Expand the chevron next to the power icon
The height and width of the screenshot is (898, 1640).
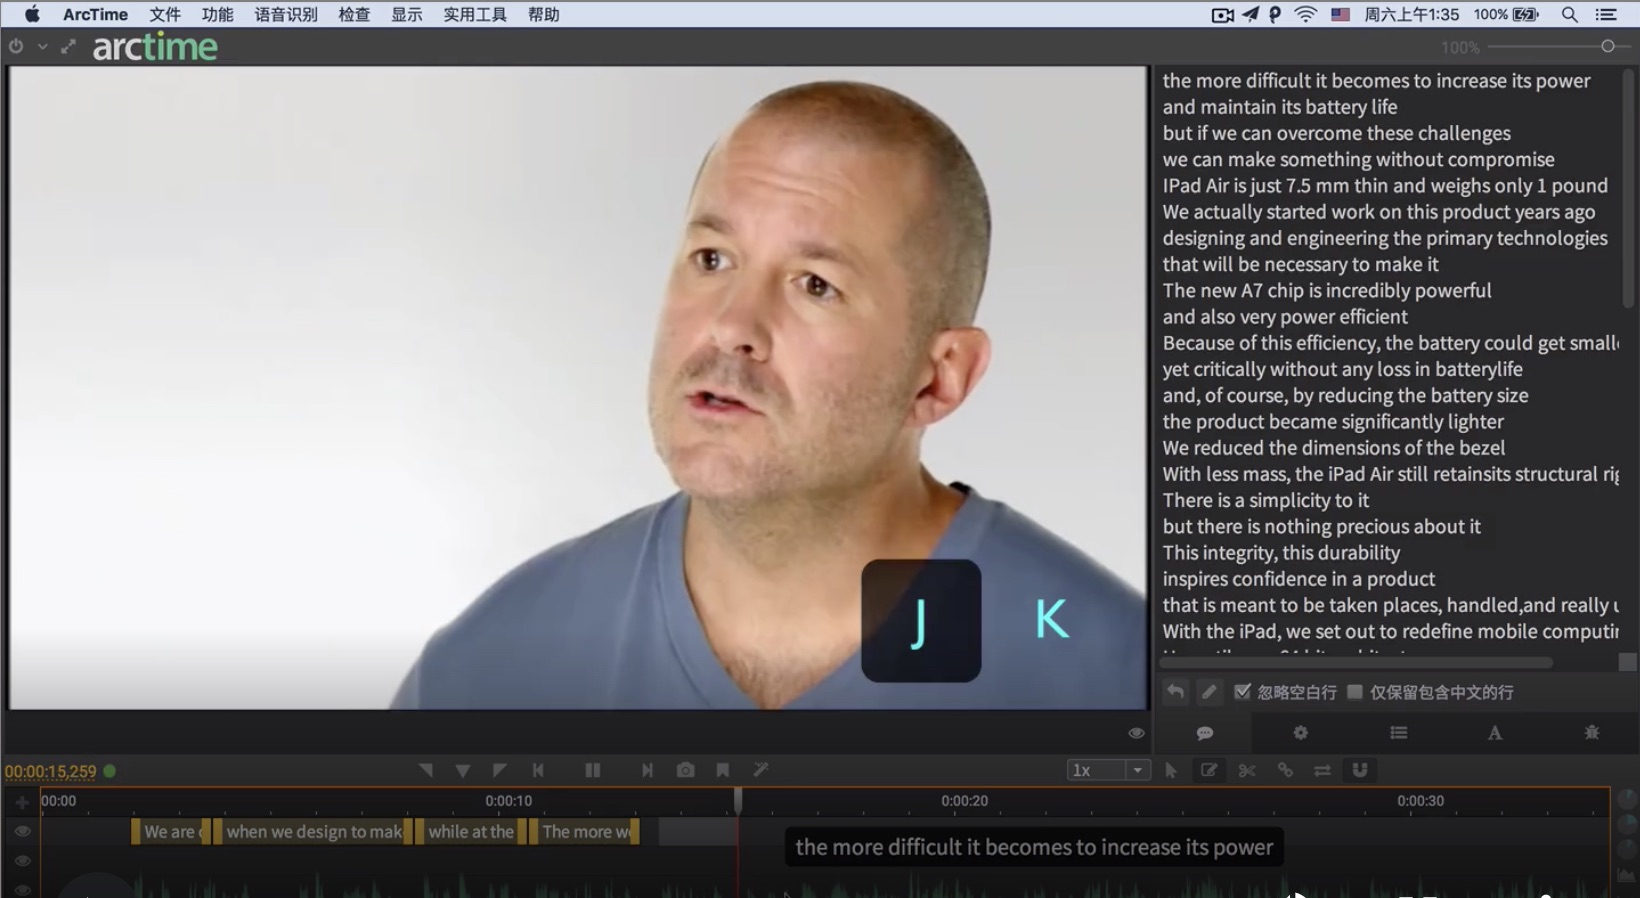42,47
